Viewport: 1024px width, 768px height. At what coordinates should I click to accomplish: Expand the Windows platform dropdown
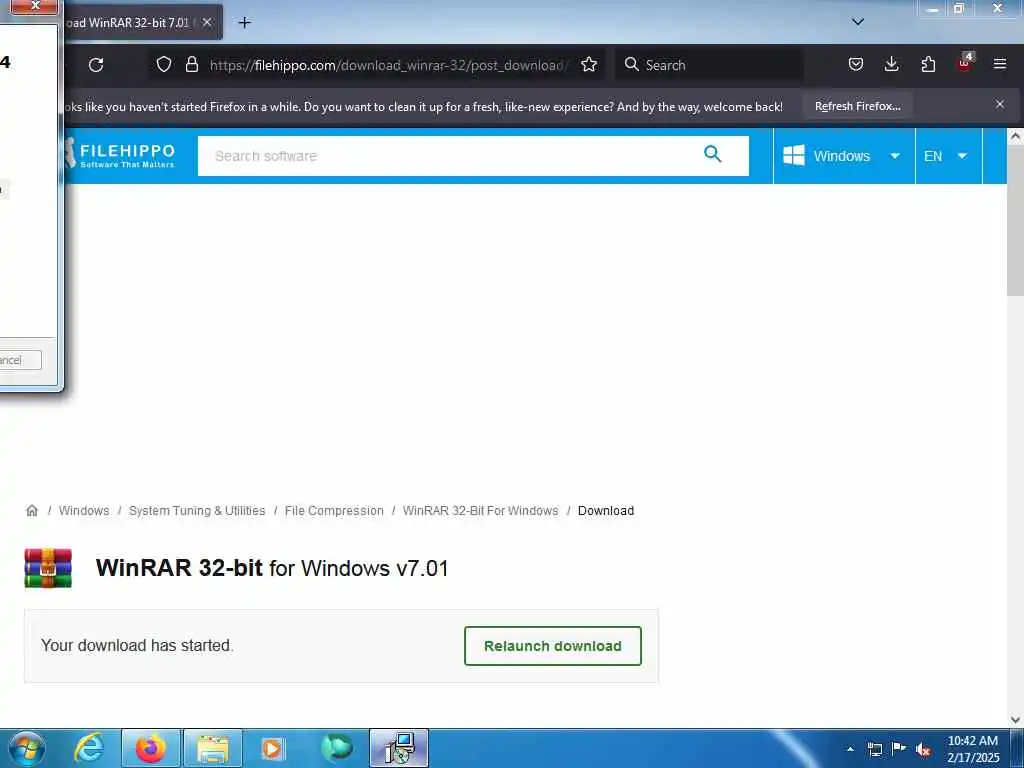tap(844, 156)
